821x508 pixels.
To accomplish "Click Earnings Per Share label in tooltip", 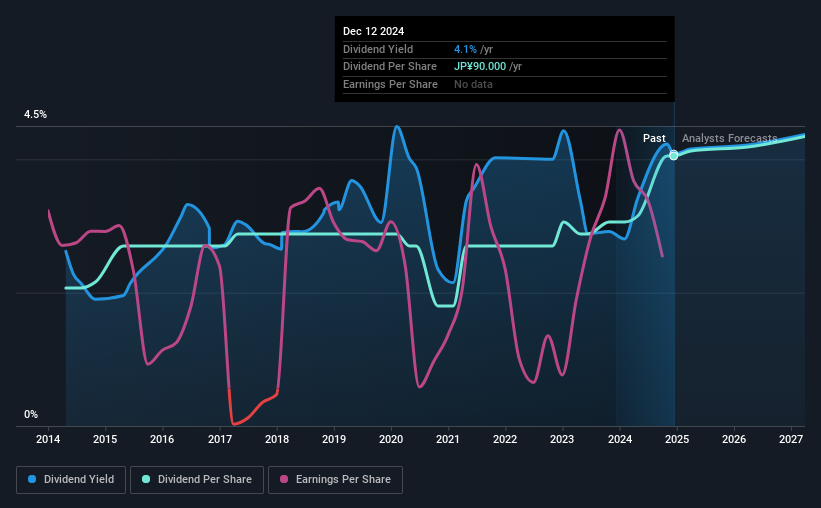I will click(x=390, y=84).
